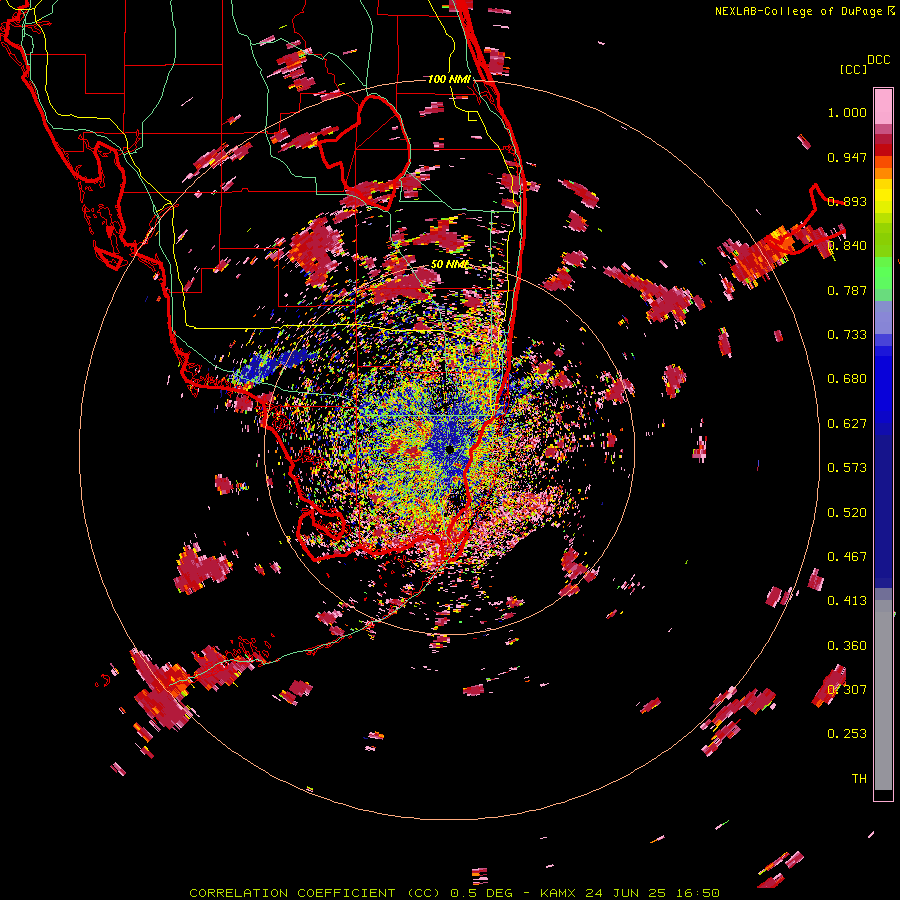Screen dimensions: 900x900
Task: Click the KAMX station identifier
Action: (x=558, y=893)
